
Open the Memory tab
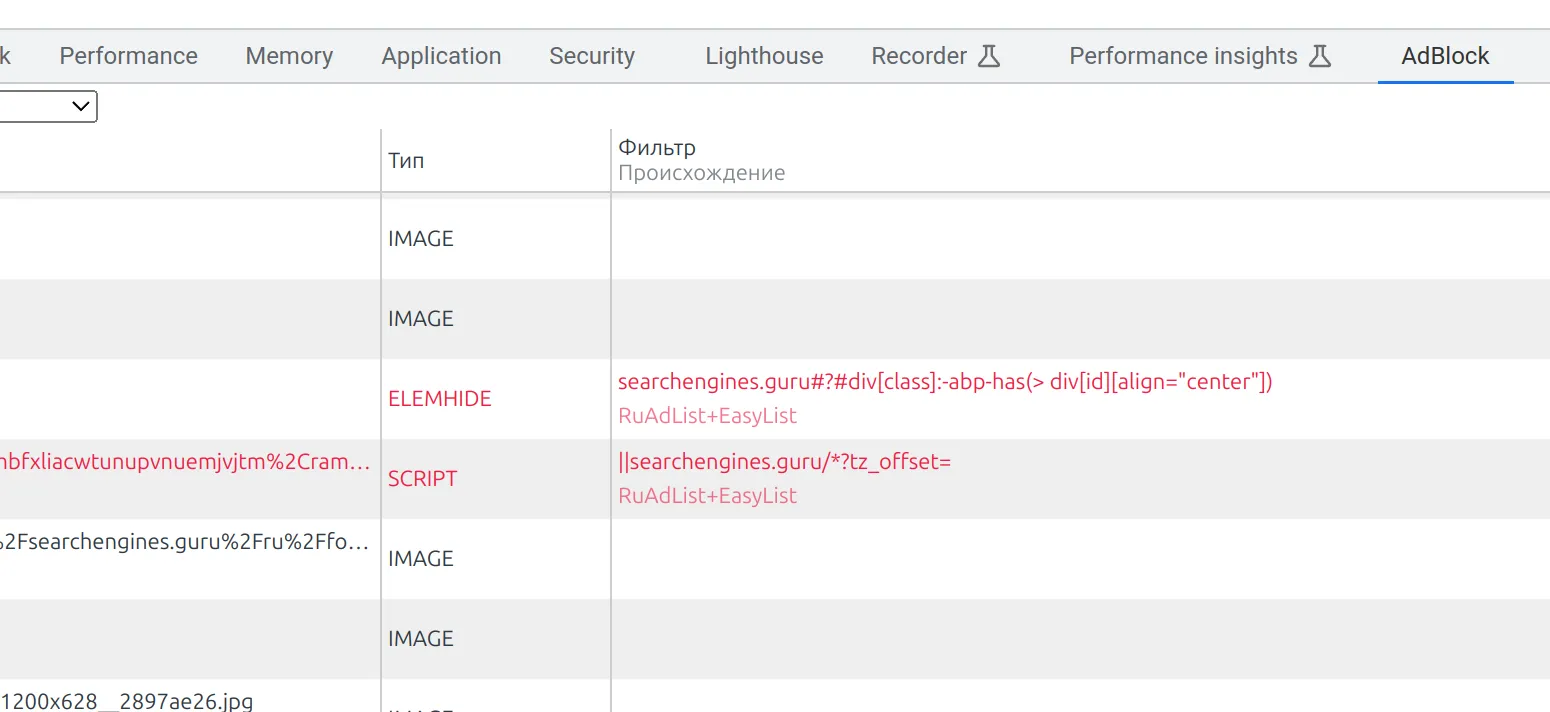289,56
